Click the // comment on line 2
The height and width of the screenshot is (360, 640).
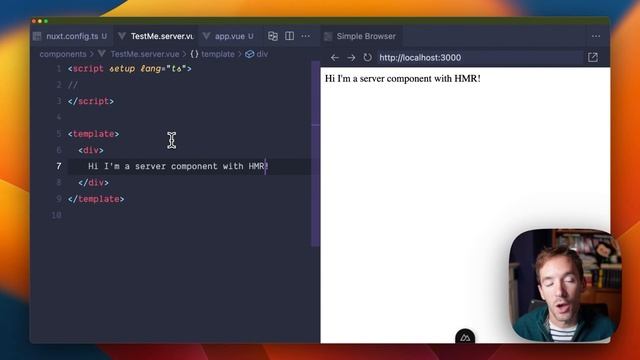point(73,85)
